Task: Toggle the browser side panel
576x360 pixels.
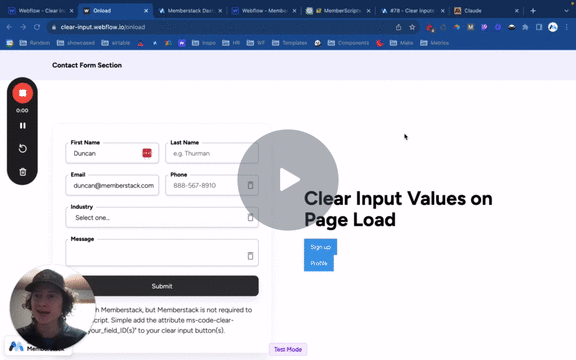Action: point(539,27)
